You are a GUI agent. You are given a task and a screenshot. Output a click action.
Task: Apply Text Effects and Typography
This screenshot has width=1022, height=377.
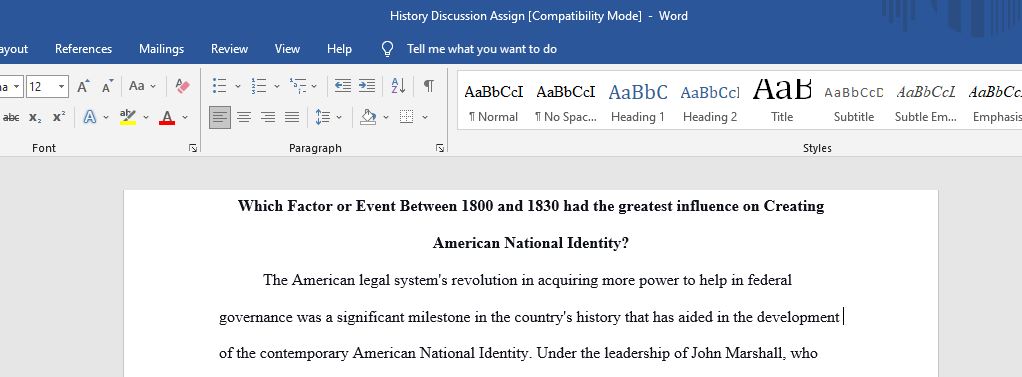[x=90, y=117]
